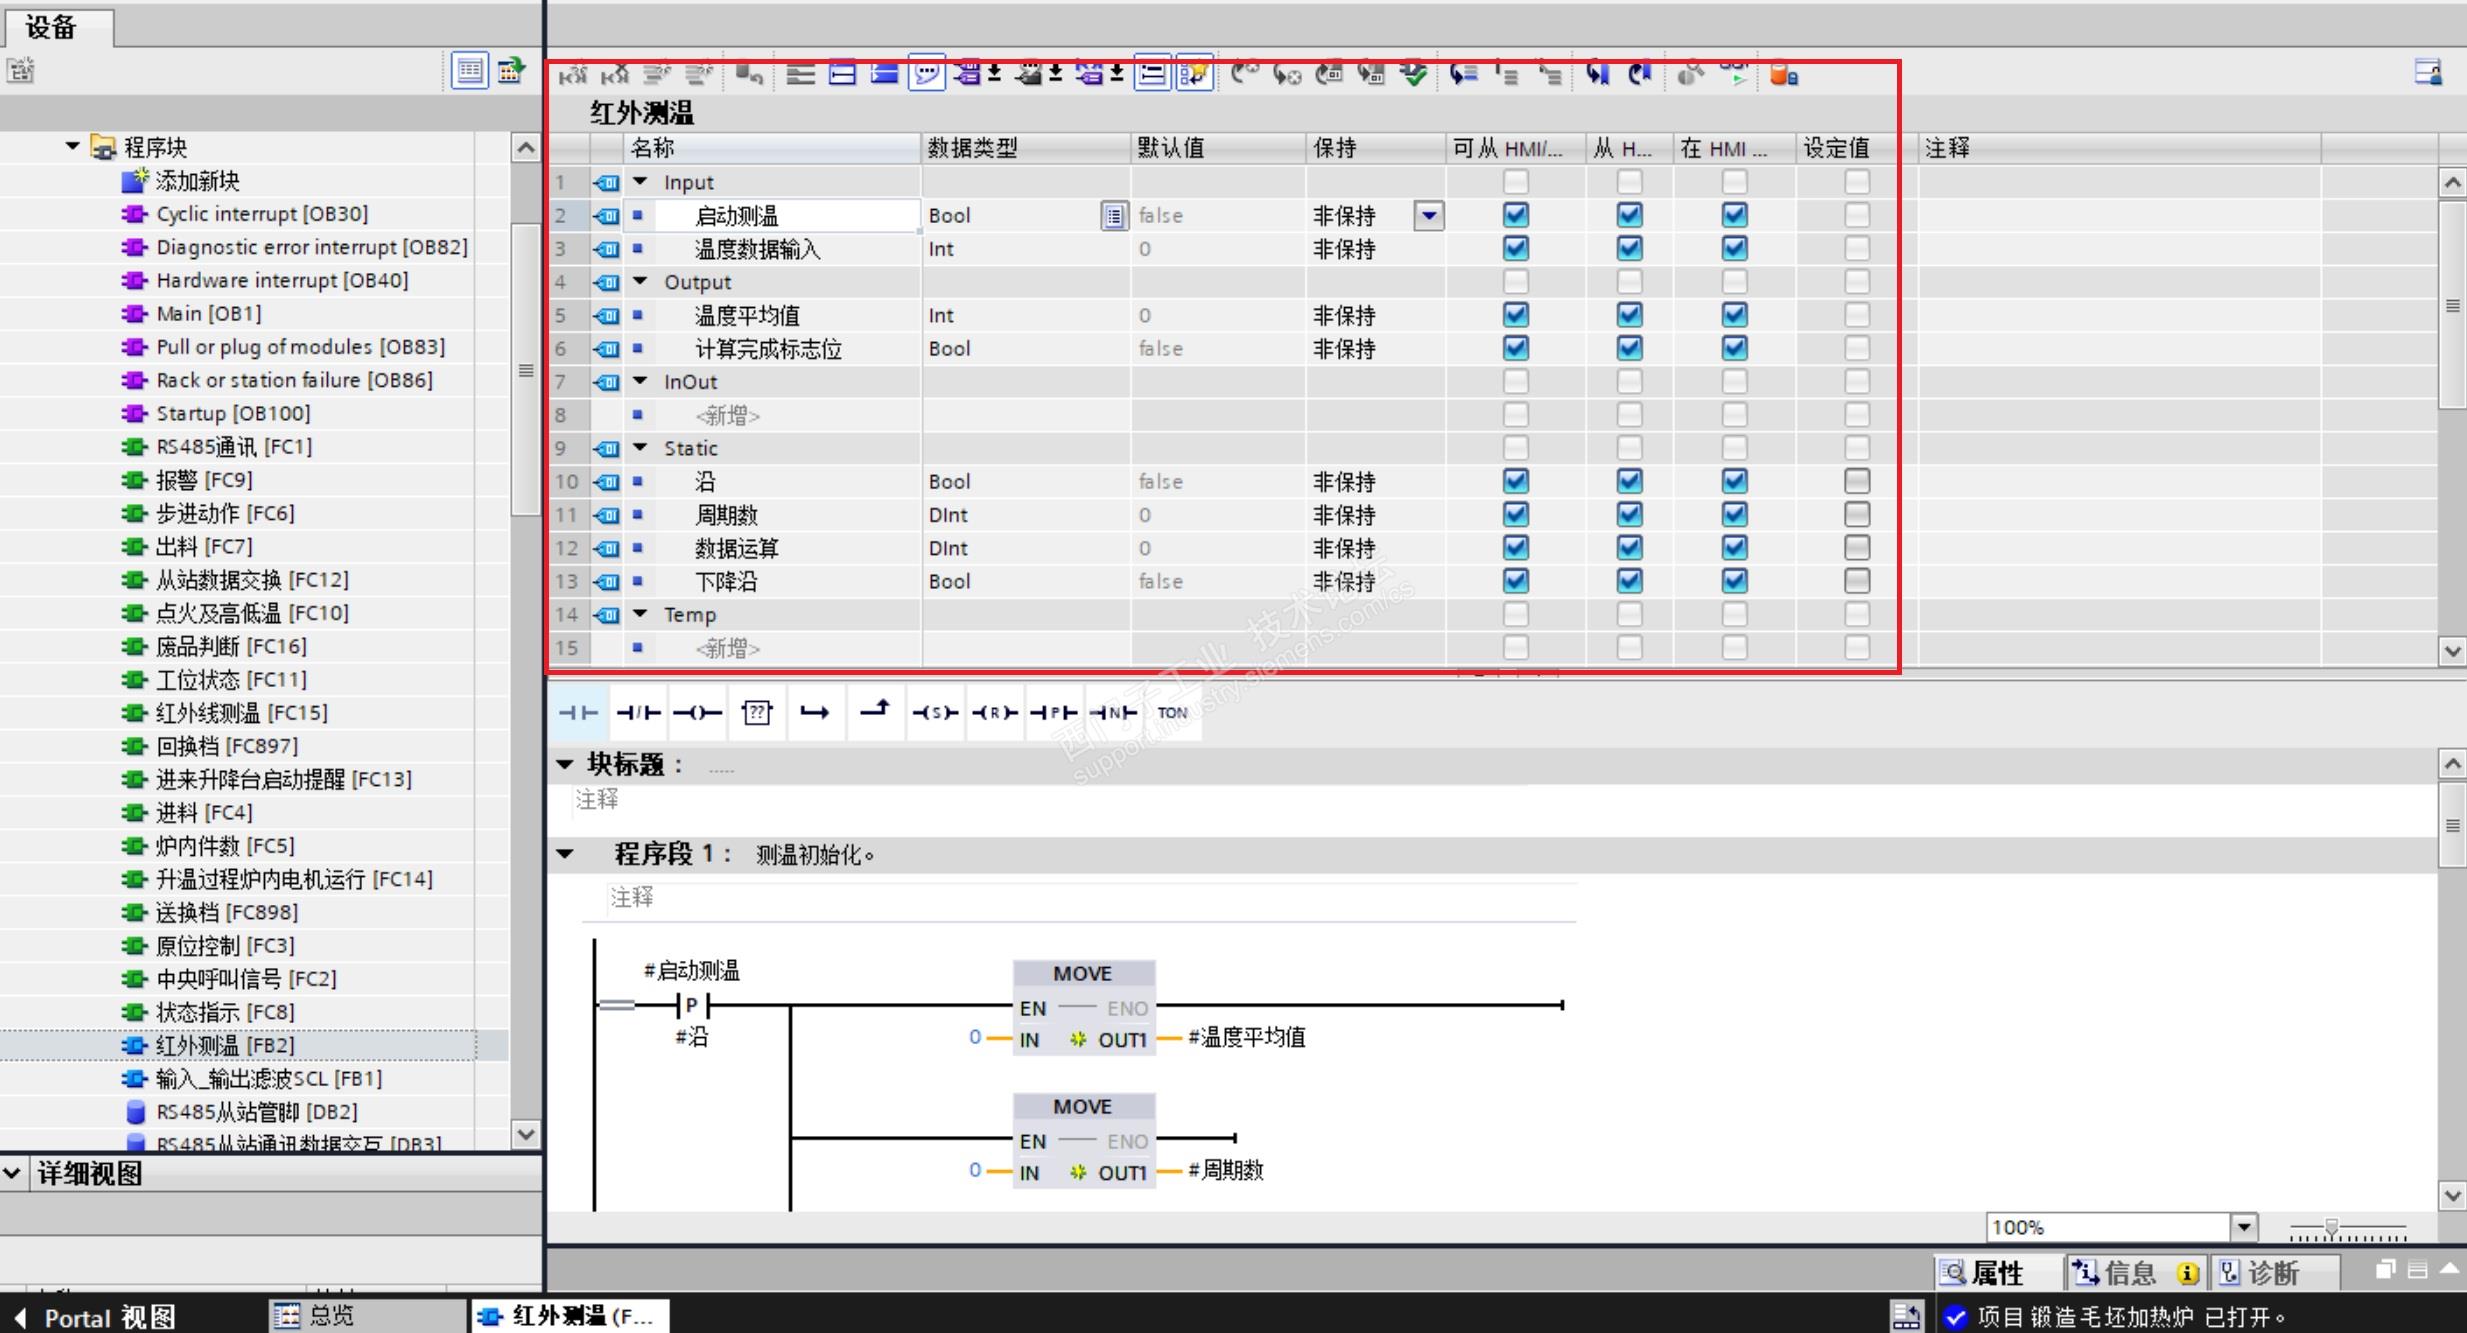Check the 设定值 box for 周期数
The image size is (2467, 1333).
[1856, 514]
